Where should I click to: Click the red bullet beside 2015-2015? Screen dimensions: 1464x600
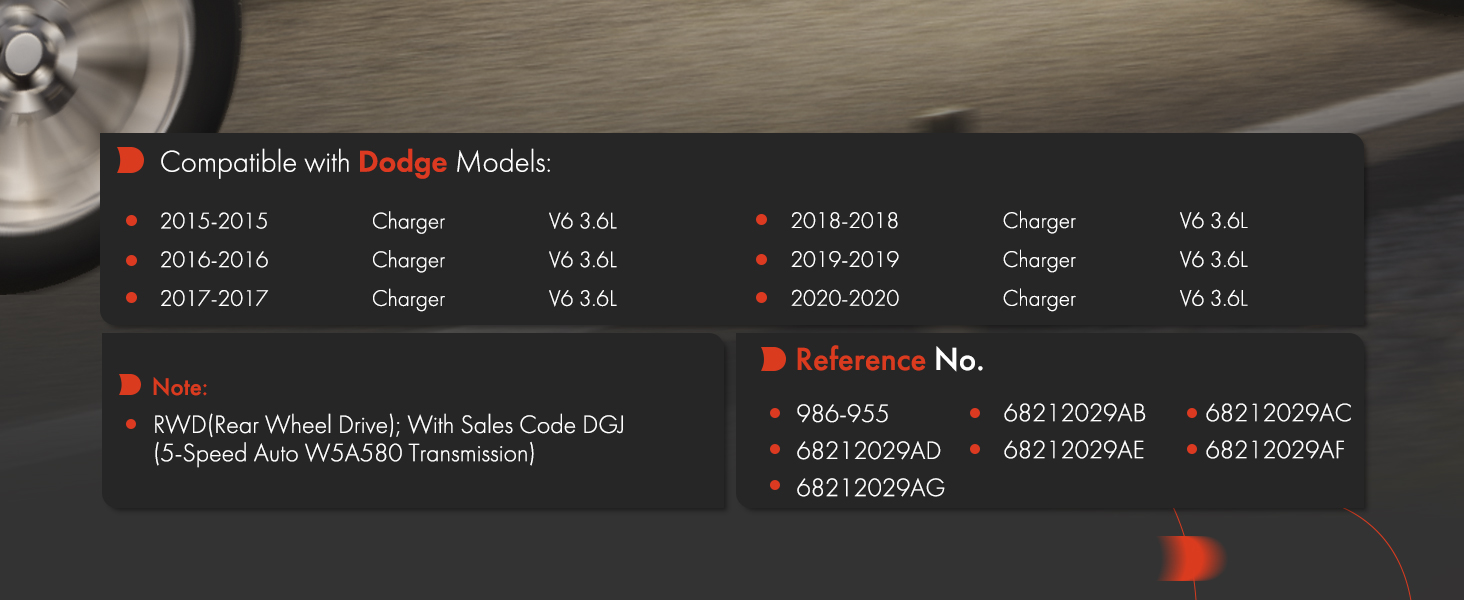coord(131,220)
